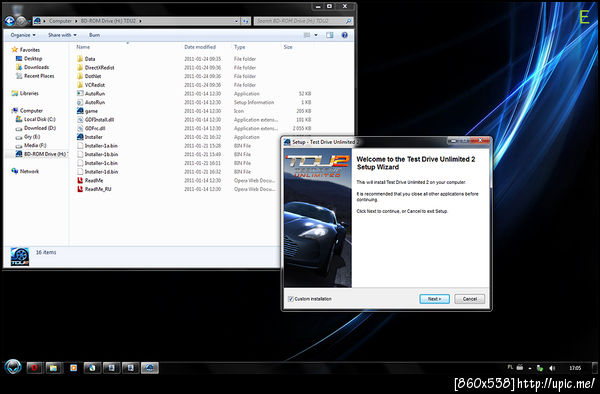The image size is (600, 394).
Task: Click TDU2 drive thumbnail in details pane
Action: tap(20, 257)
